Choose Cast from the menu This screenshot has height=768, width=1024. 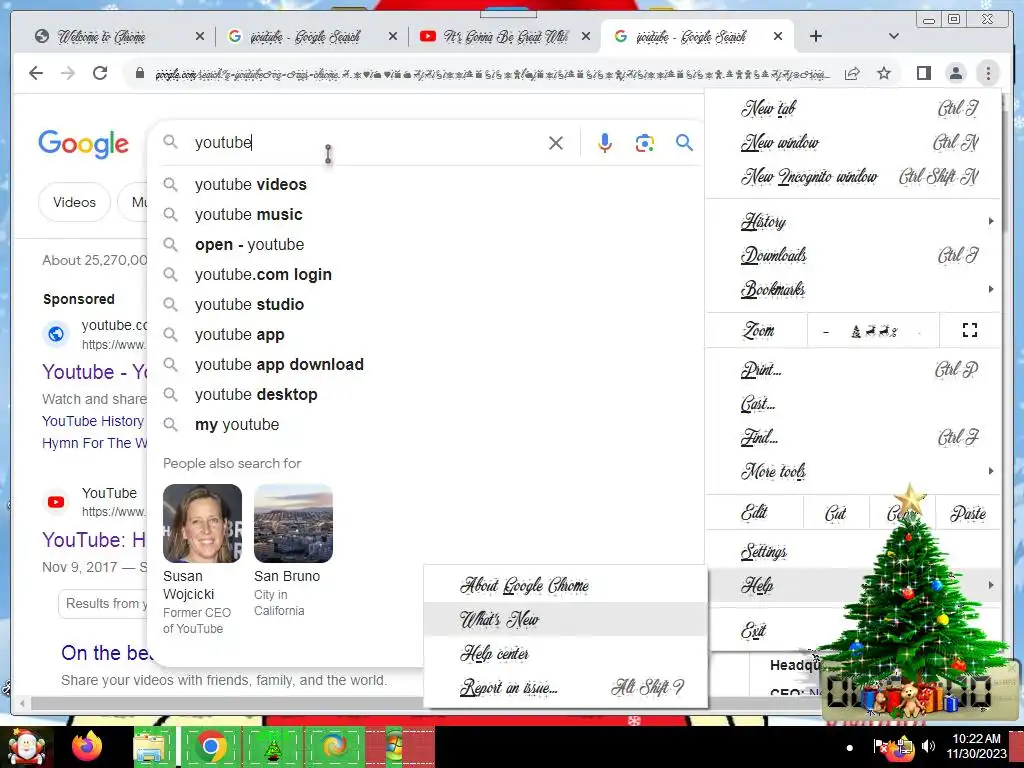pos(854,404)
